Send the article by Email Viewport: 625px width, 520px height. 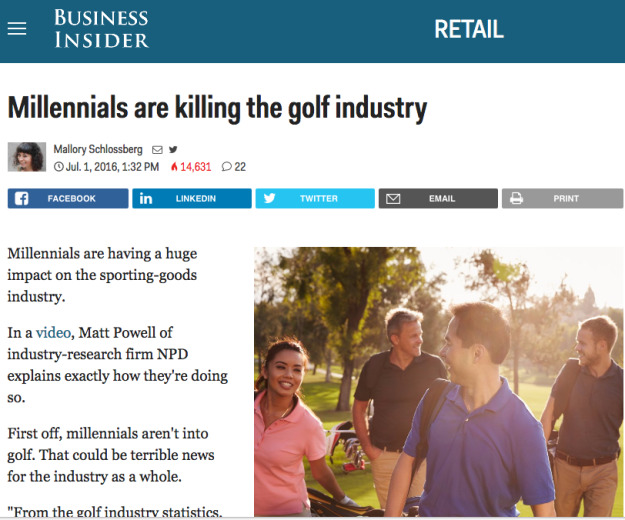click(437, 198)
